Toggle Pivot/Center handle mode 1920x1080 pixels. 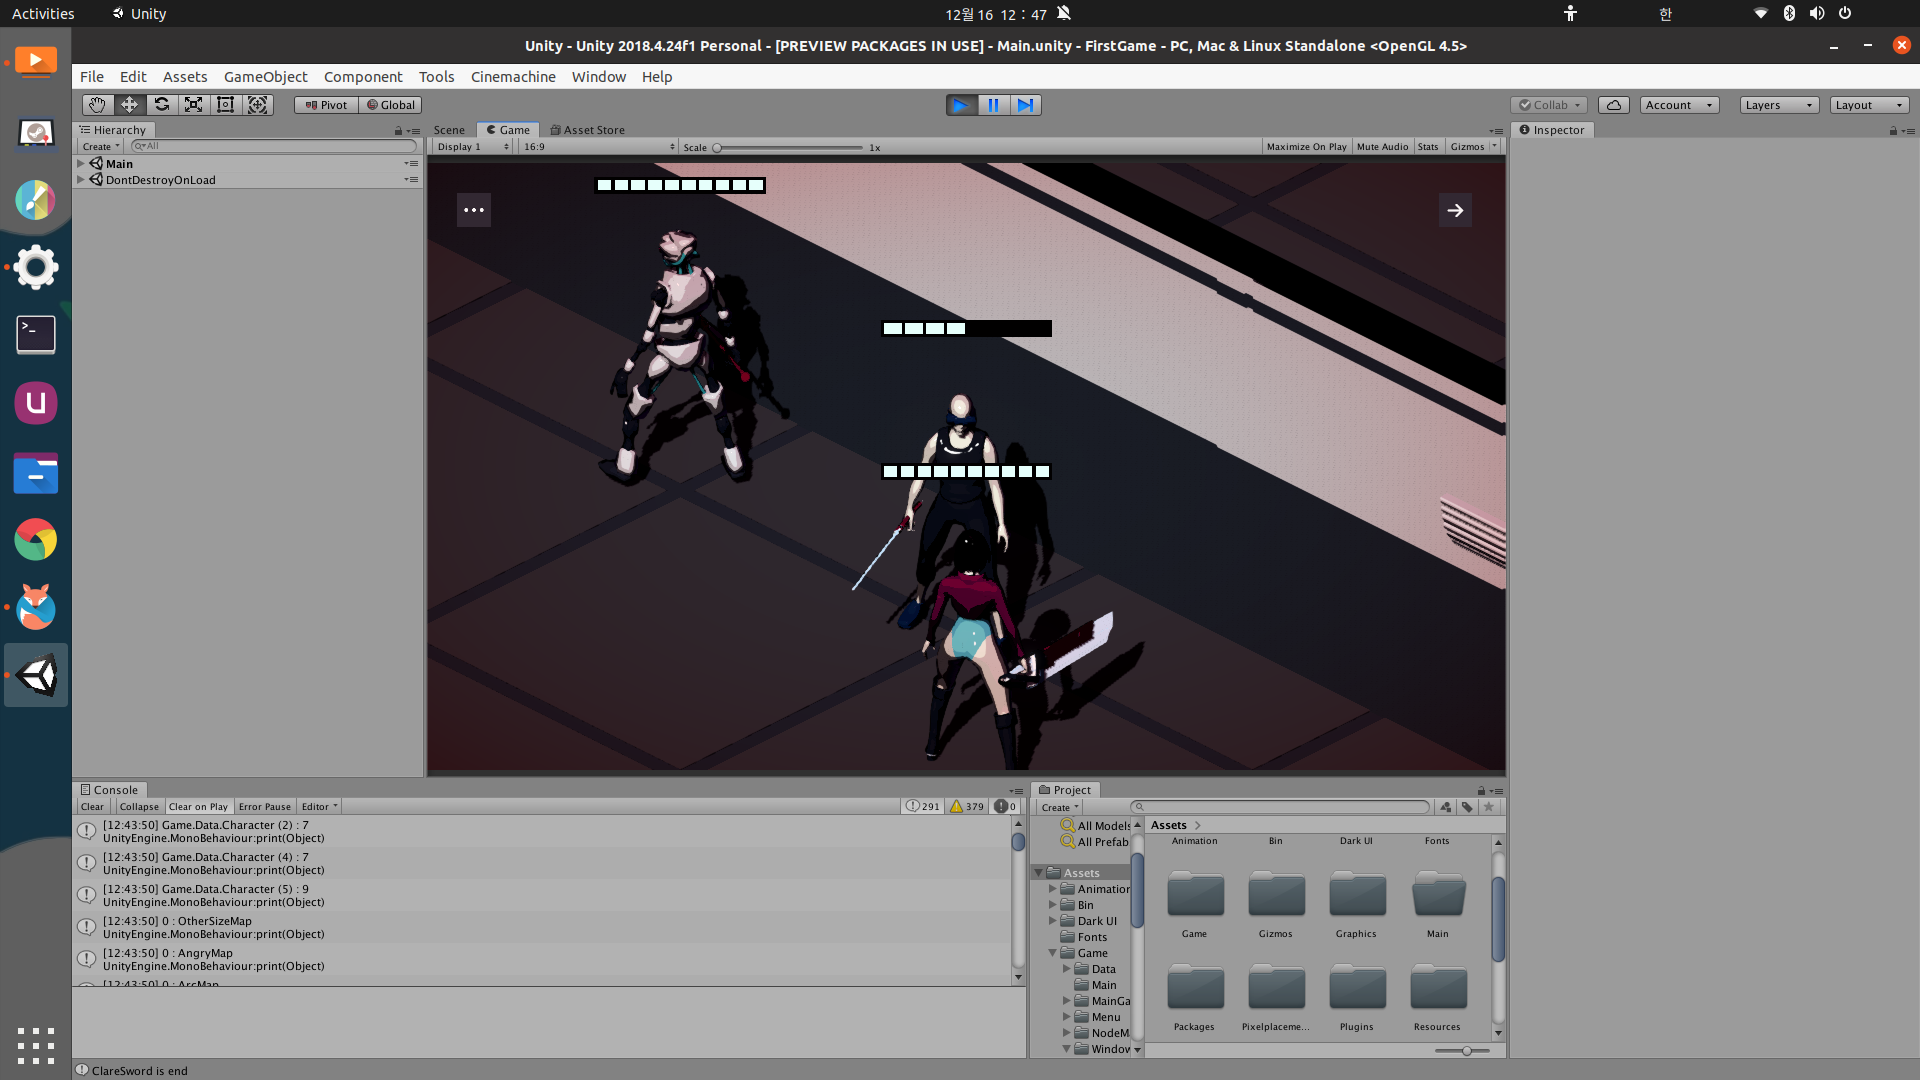pyautogui.click(x=326, y=105)
